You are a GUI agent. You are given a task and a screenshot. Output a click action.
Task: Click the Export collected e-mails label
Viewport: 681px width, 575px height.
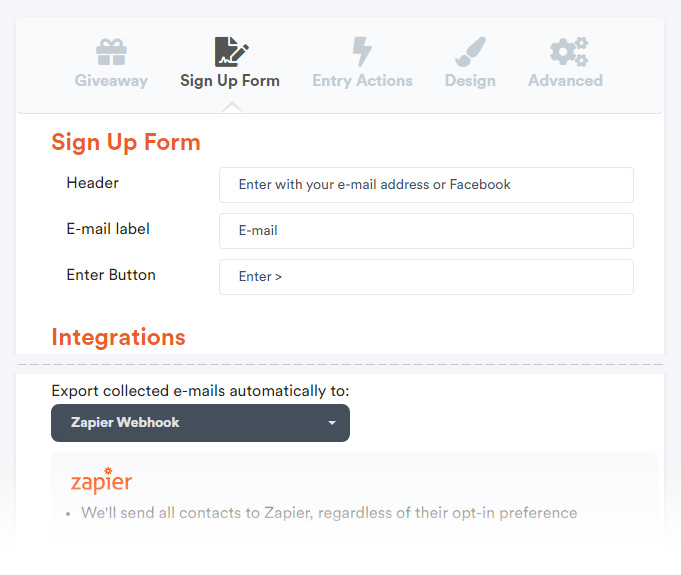click(200, 391)
